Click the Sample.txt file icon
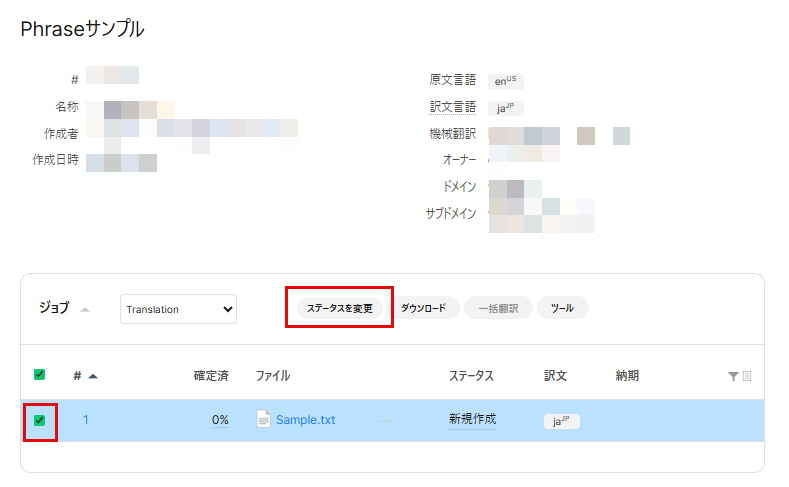789x487 pixels. coord(264,420)
